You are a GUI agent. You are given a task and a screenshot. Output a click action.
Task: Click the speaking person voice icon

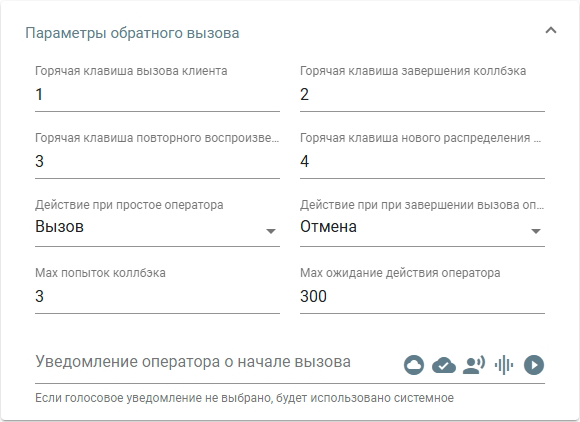[x=474, y=365]
